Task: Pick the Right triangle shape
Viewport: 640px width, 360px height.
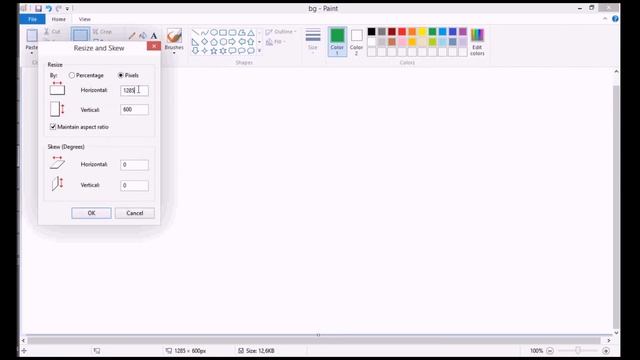Action: pyautogui.click(x=195, y=42)
